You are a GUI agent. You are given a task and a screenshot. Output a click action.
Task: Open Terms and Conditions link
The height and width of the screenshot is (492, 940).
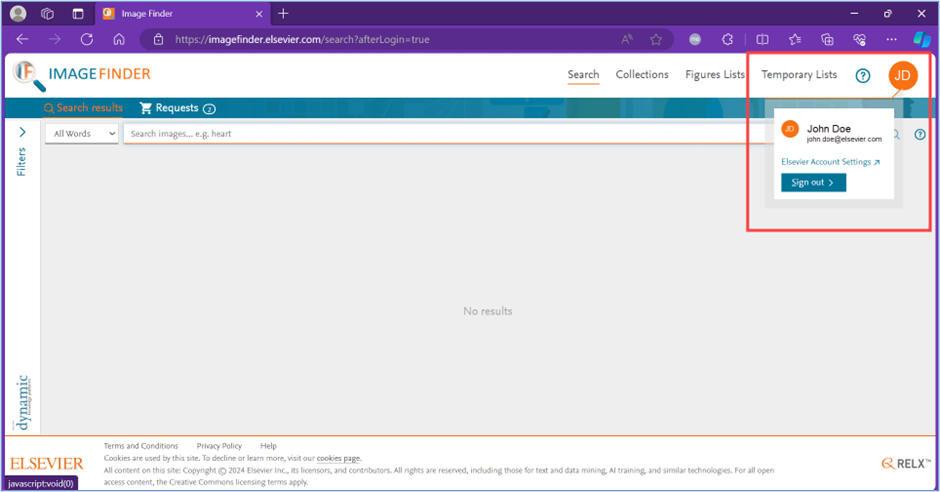point(141,446)
